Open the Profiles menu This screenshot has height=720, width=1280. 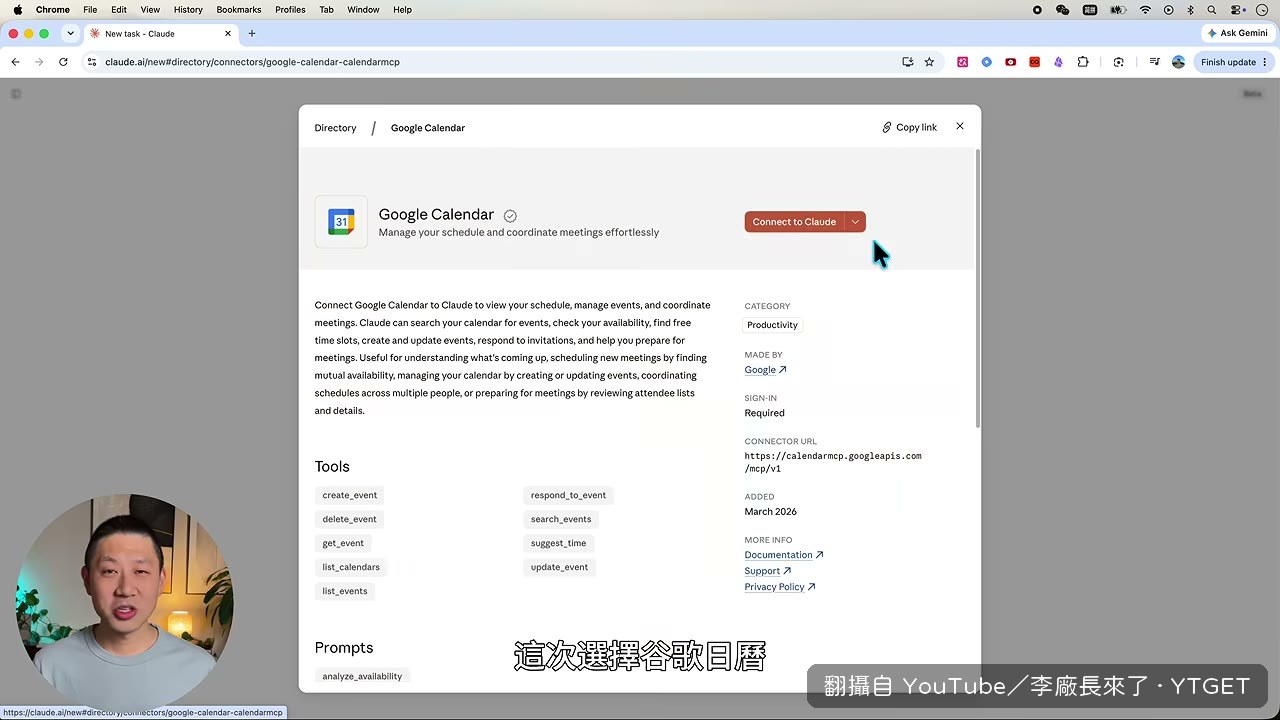290,10
